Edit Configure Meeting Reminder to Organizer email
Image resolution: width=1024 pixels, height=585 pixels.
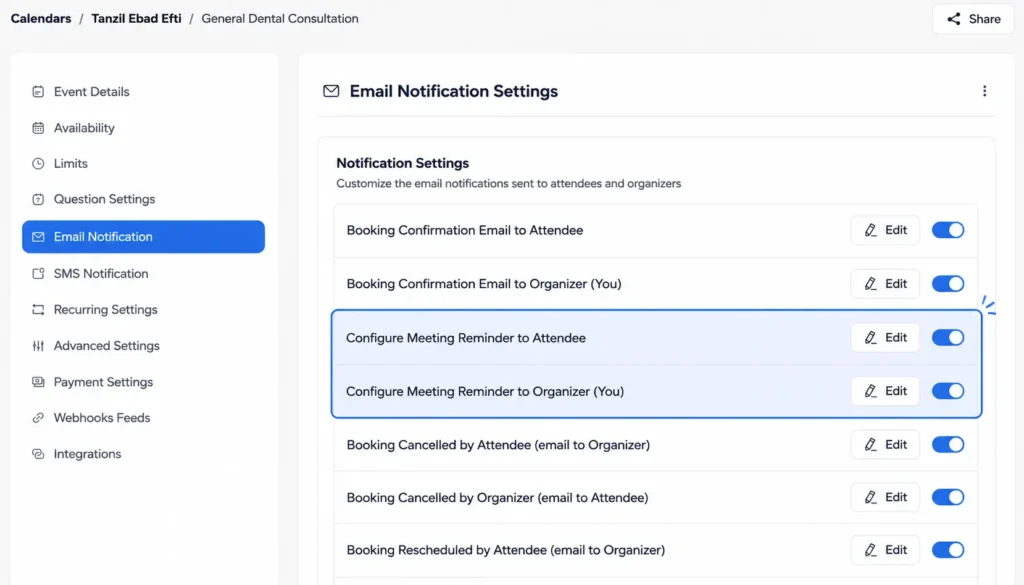(885, 391)
